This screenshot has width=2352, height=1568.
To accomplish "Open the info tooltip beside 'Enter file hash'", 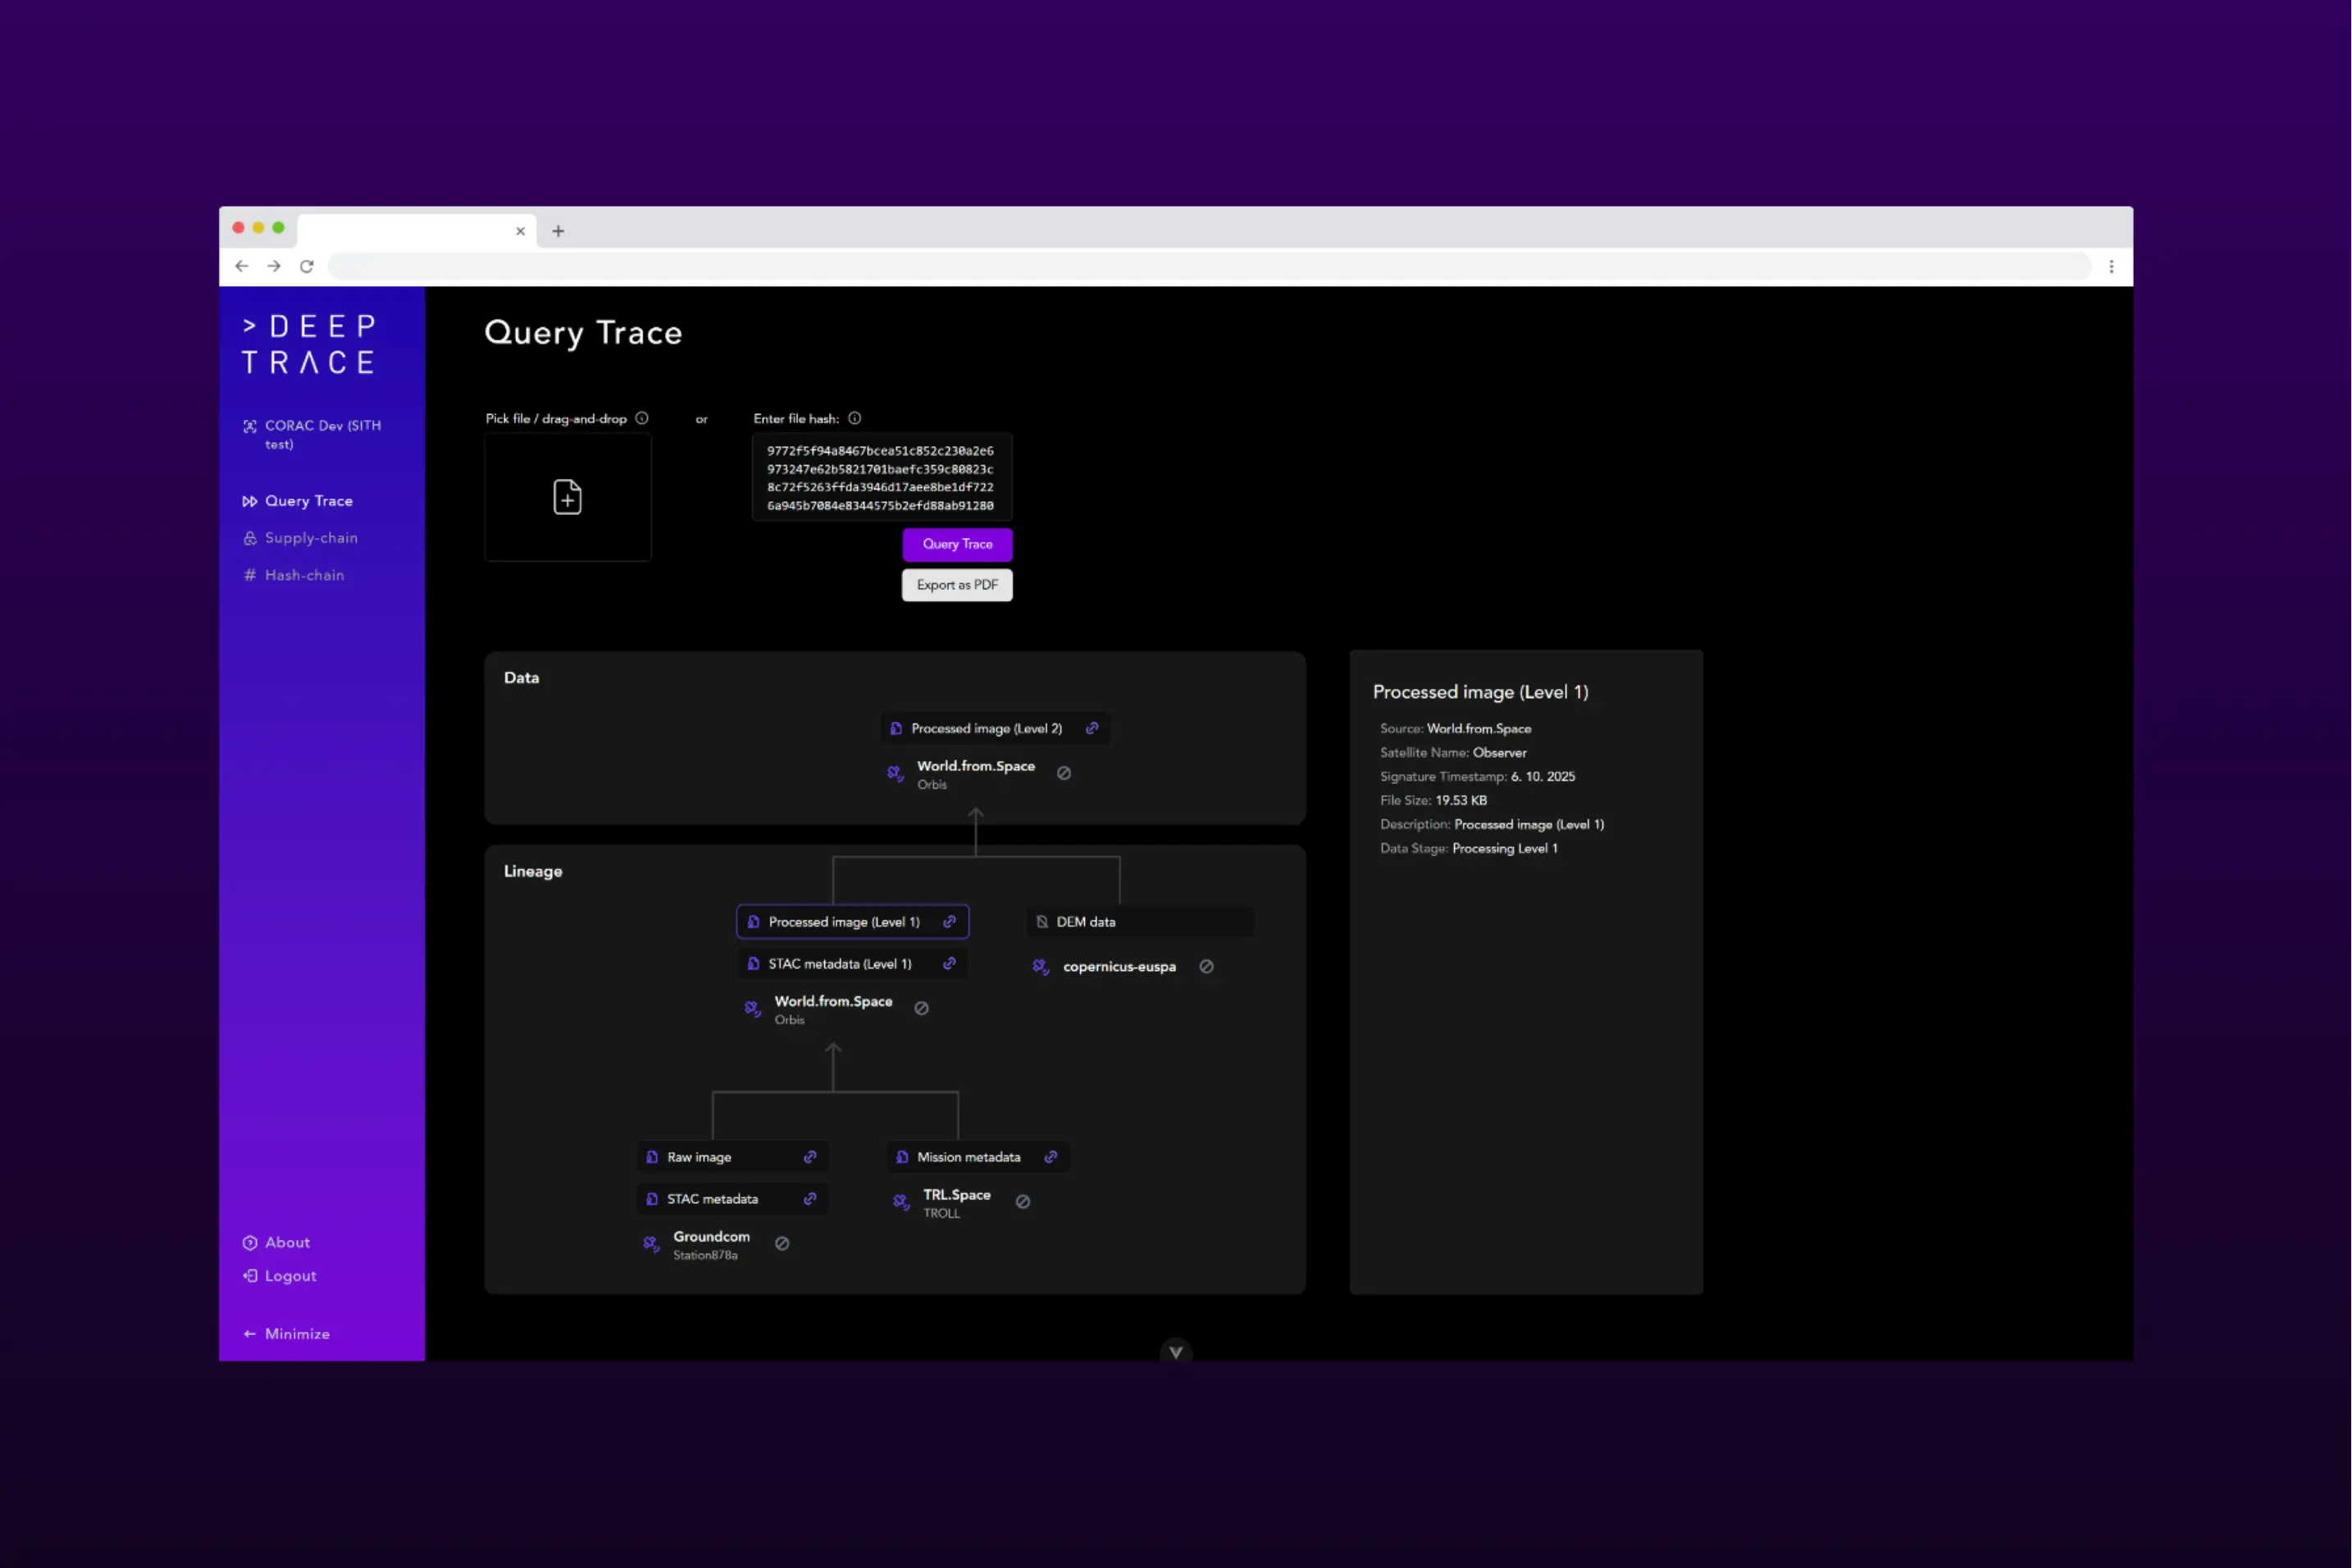I will point(855,418).
